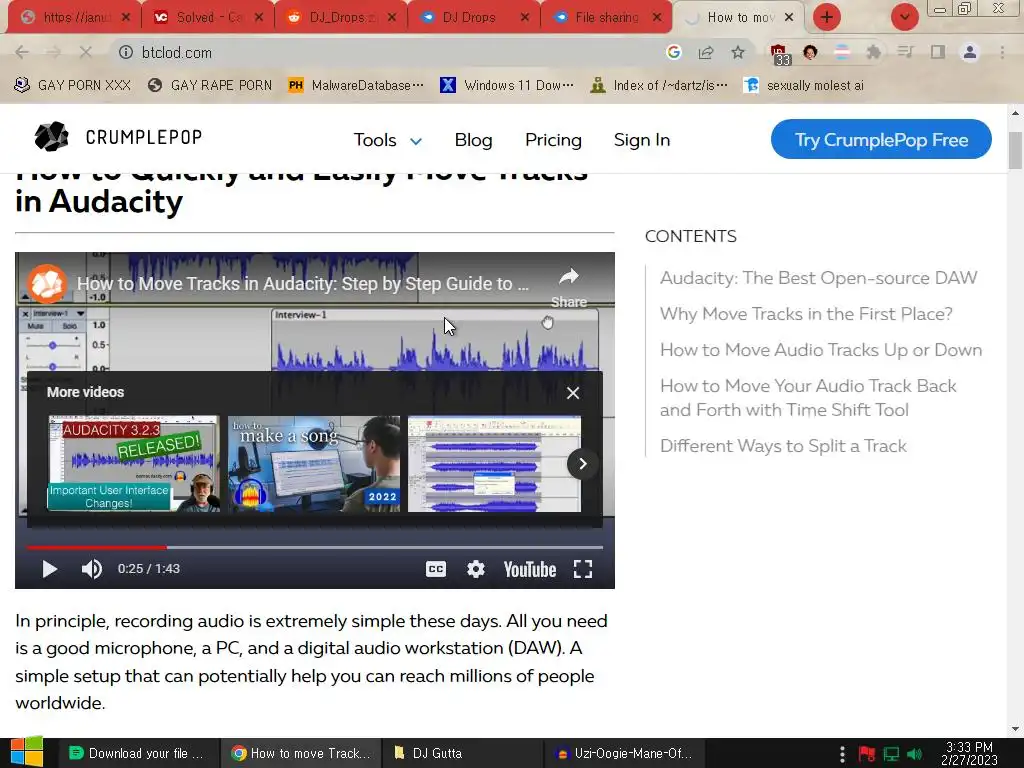Image resolution: width=1024 pixels, height=768 pixels.
Task: Switch to the DJ Drops tab
Action: 472,17
